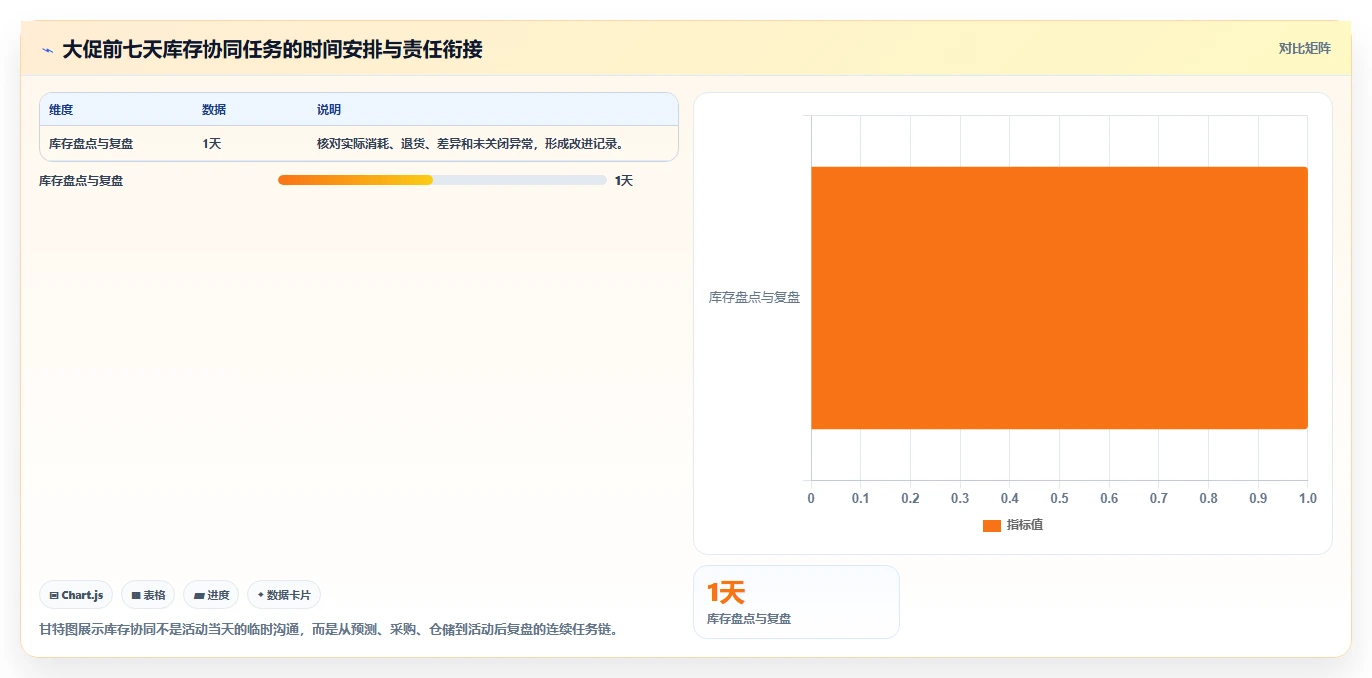Click the 0.5 x-axis tick label

(x=1059, y=498)
